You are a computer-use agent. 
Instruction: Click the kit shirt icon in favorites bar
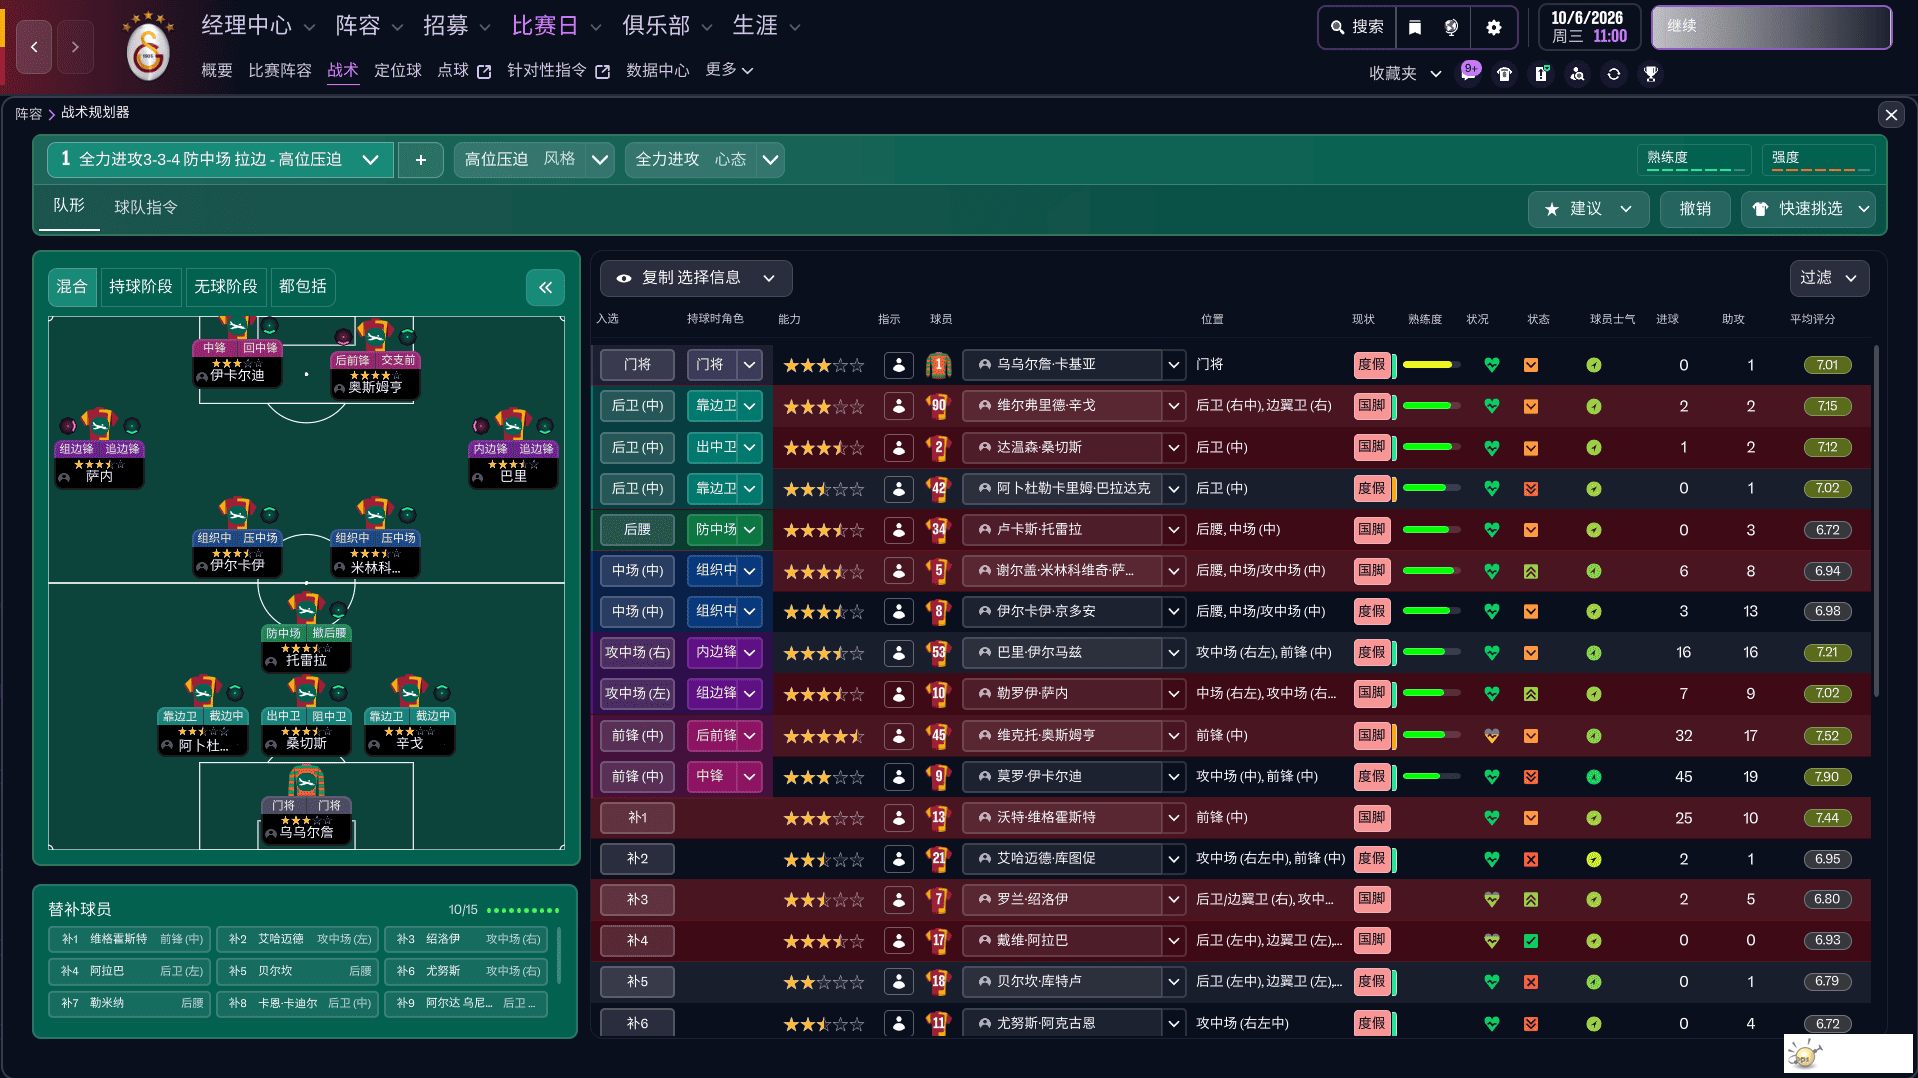[1504, 73]
